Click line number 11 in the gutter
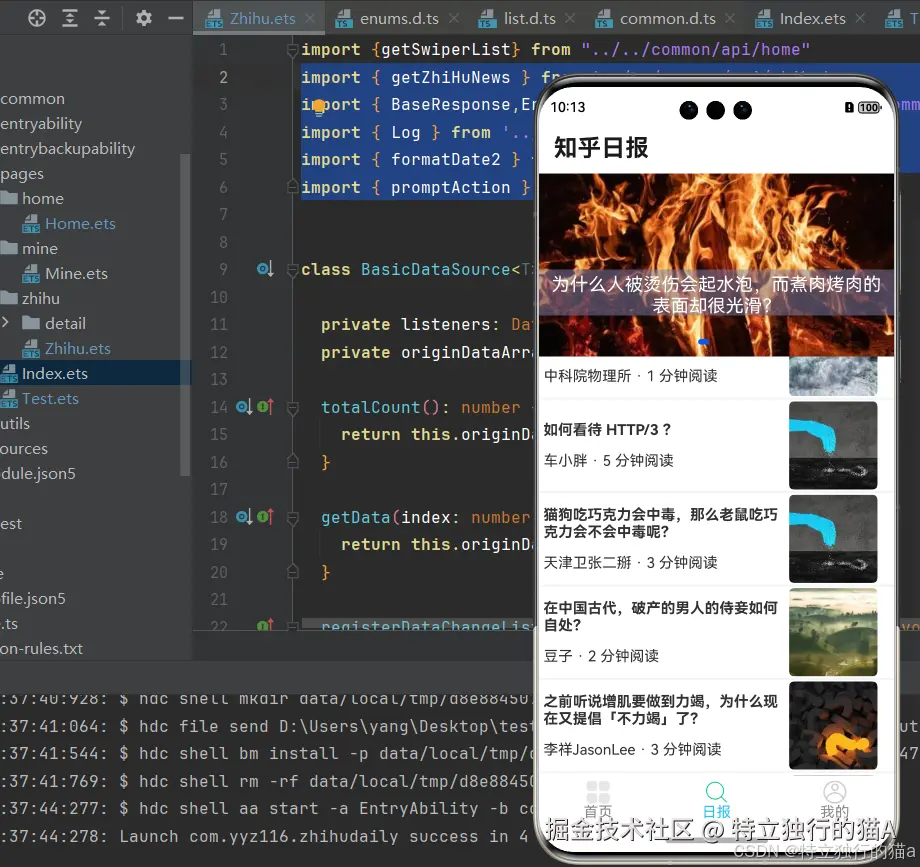920x867 pixels. tap(218, 324)
